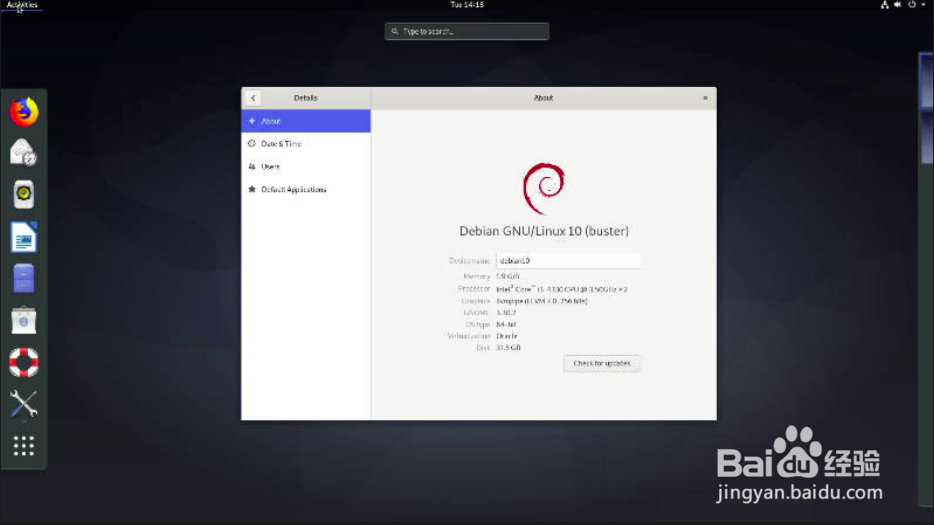Click the Disk value 31.5 GB

coord(508,347)
